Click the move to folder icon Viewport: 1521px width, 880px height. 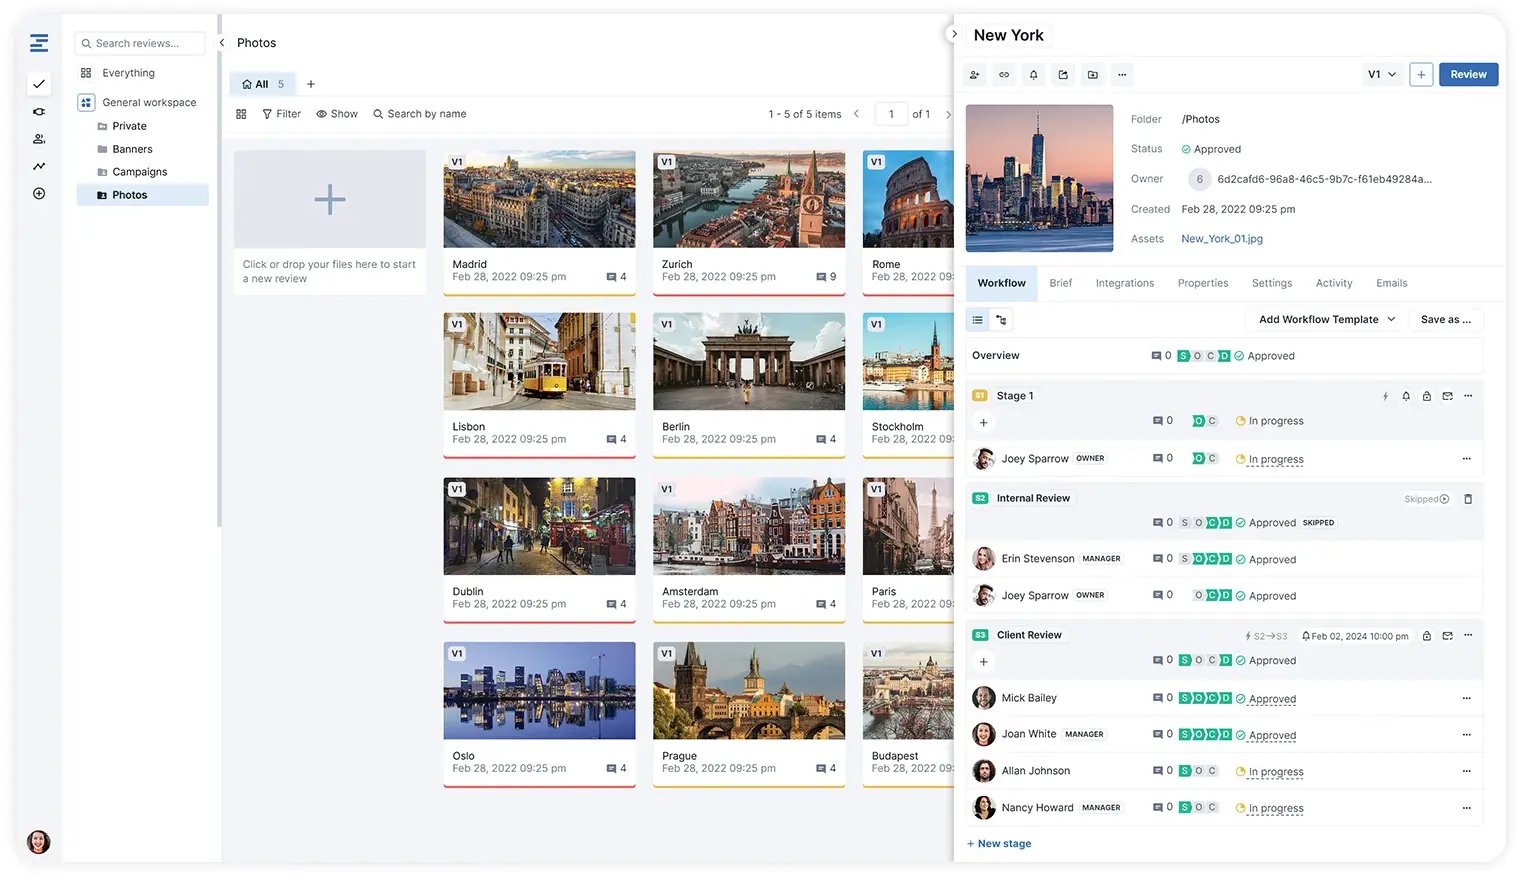point(1092,75)
